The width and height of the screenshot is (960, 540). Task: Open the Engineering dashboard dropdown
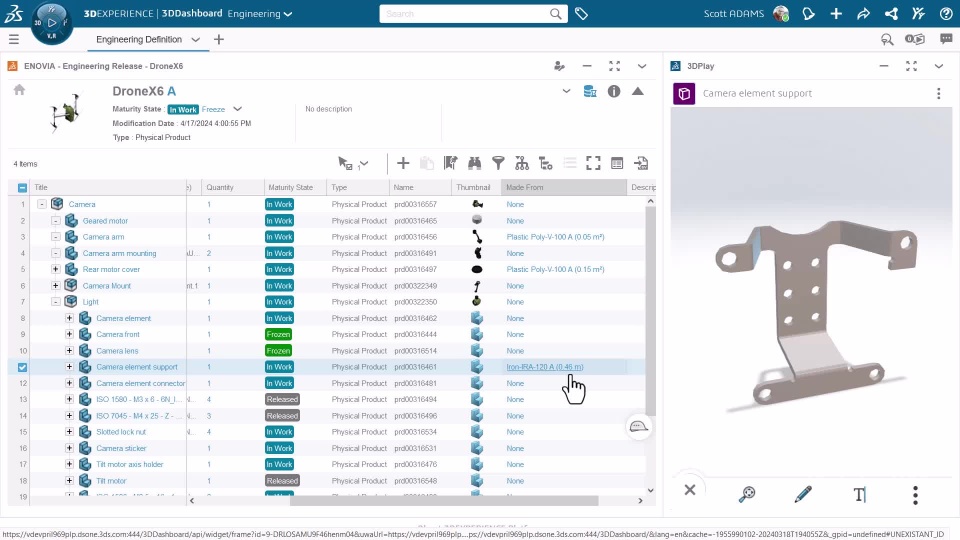pos(260,13)
